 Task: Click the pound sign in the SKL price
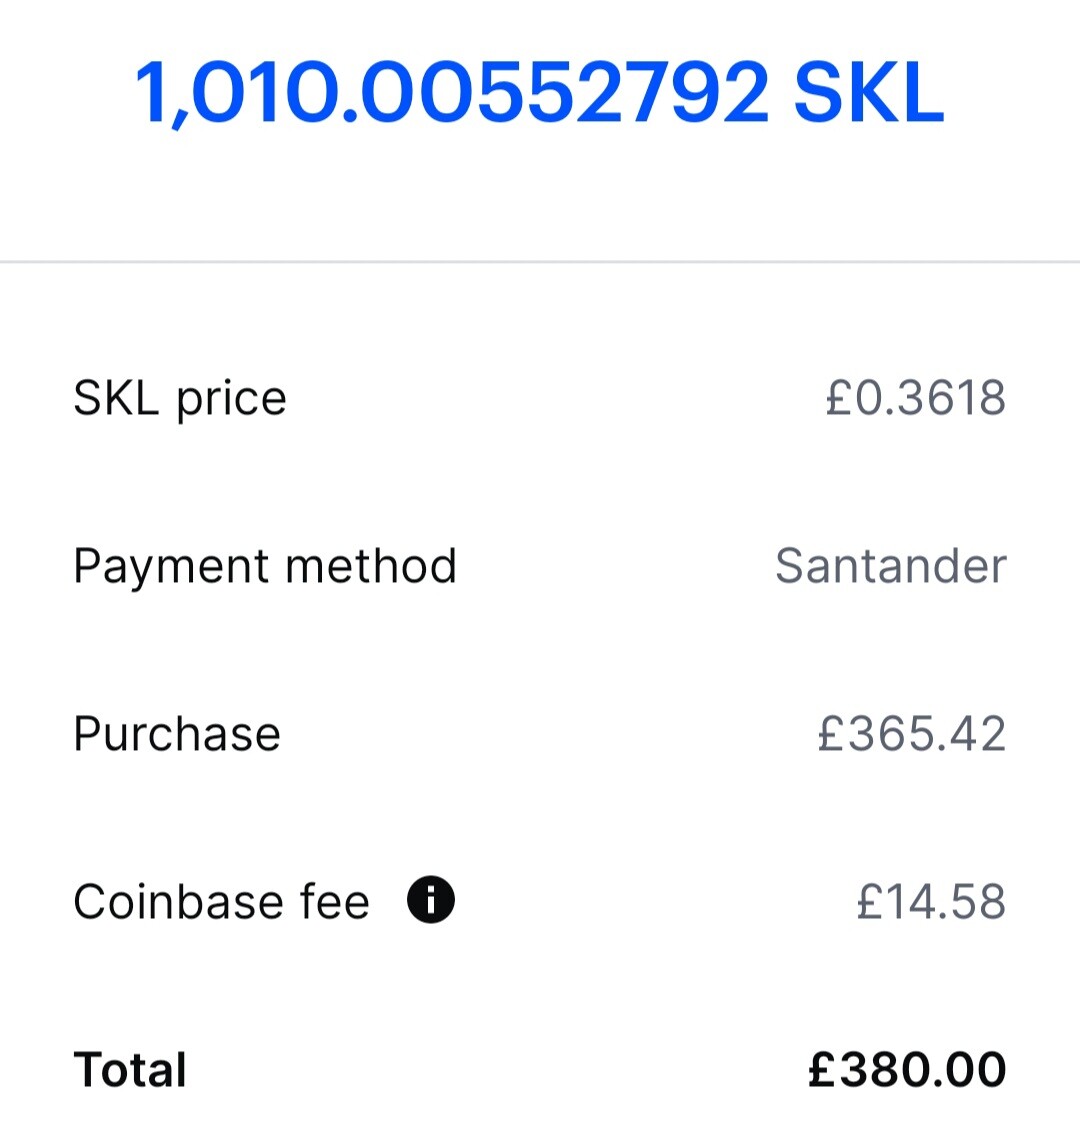(838, 398)
